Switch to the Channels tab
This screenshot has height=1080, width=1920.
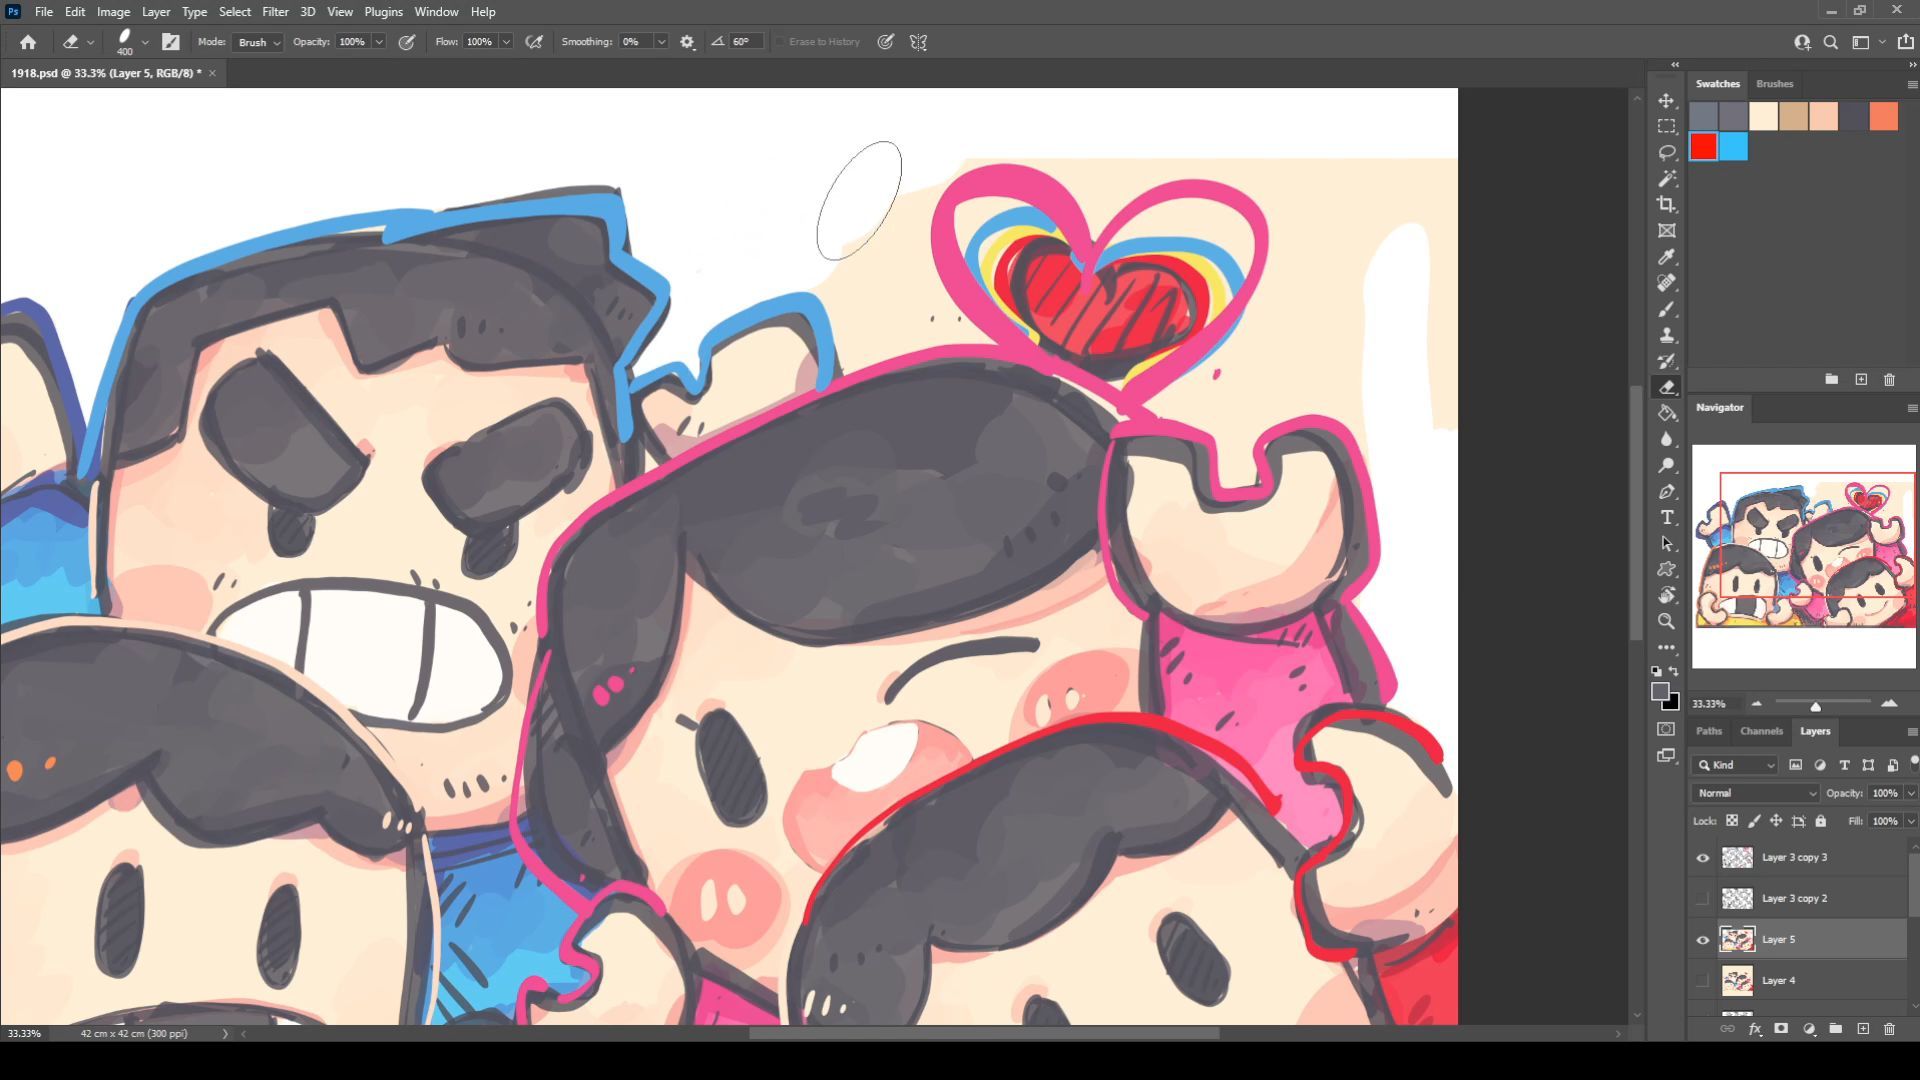[1761, 731]
